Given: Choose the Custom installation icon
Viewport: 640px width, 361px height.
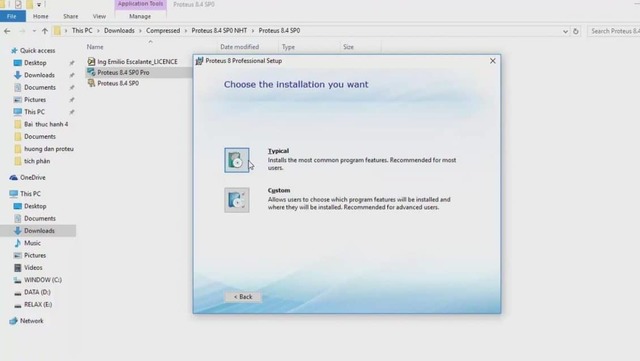Looking at the screenshot, I should point(236,200).
